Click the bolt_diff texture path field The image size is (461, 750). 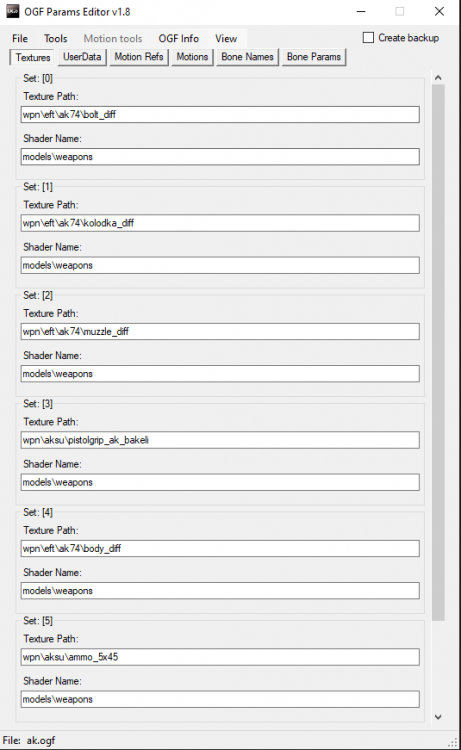pyautogui.click(x=220, y=114)
